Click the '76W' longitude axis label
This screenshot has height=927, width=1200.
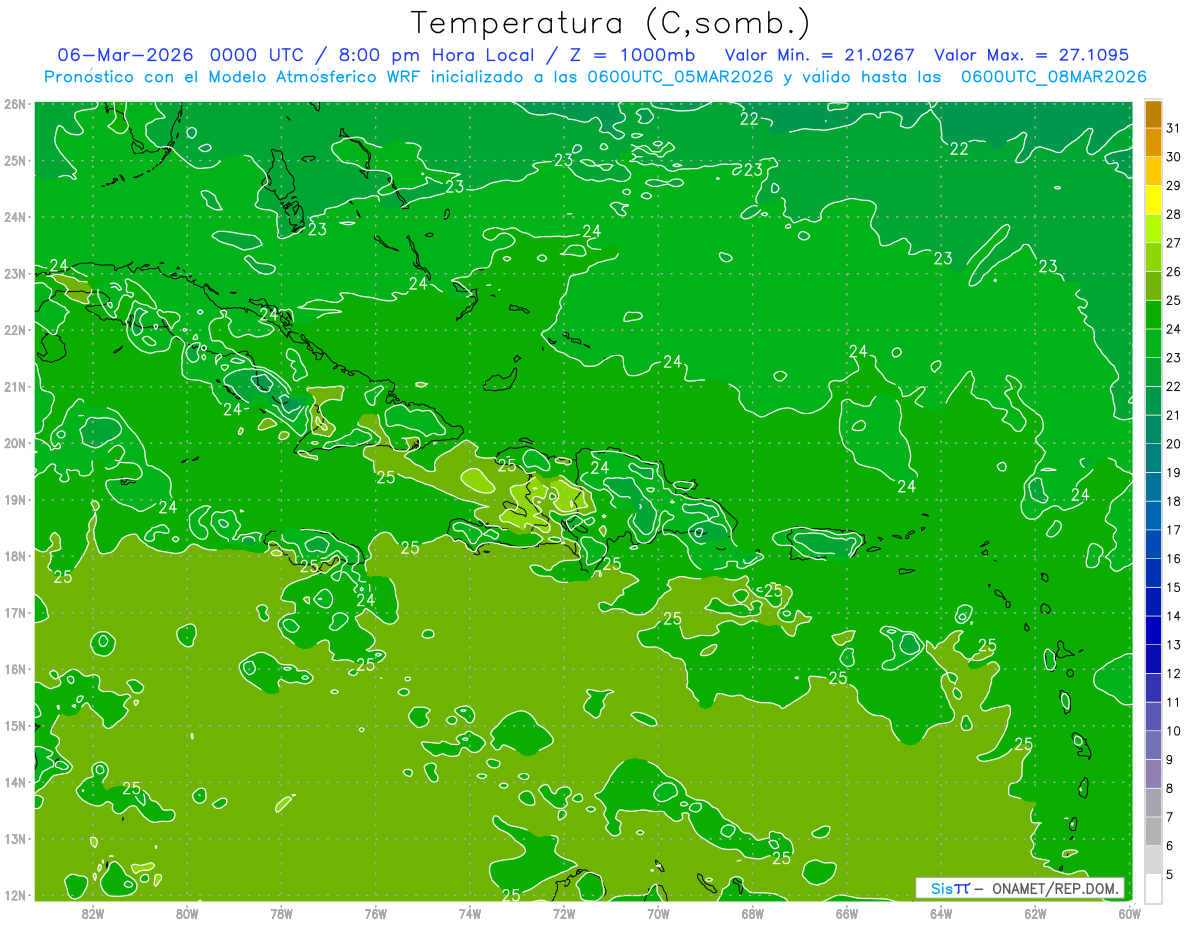(x=375, y=913)
